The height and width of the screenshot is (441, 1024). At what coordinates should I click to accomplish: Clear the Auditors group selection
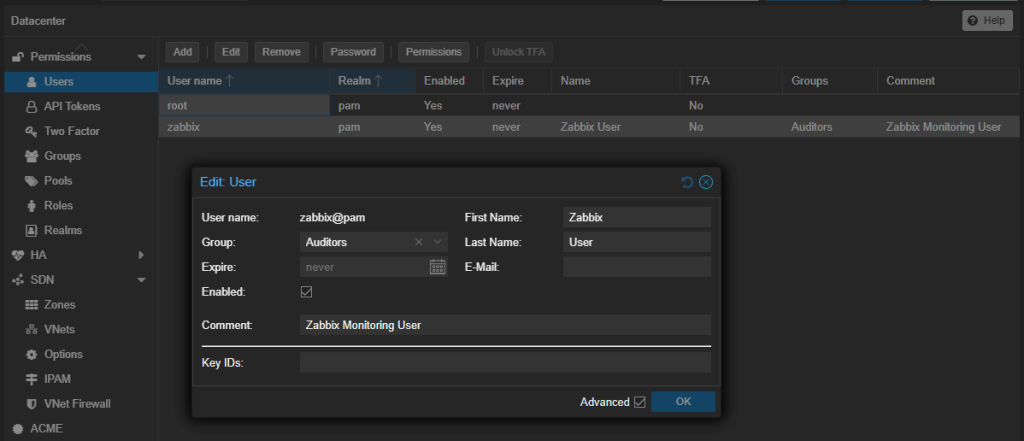pyautogui.click(x=419, y=242)
